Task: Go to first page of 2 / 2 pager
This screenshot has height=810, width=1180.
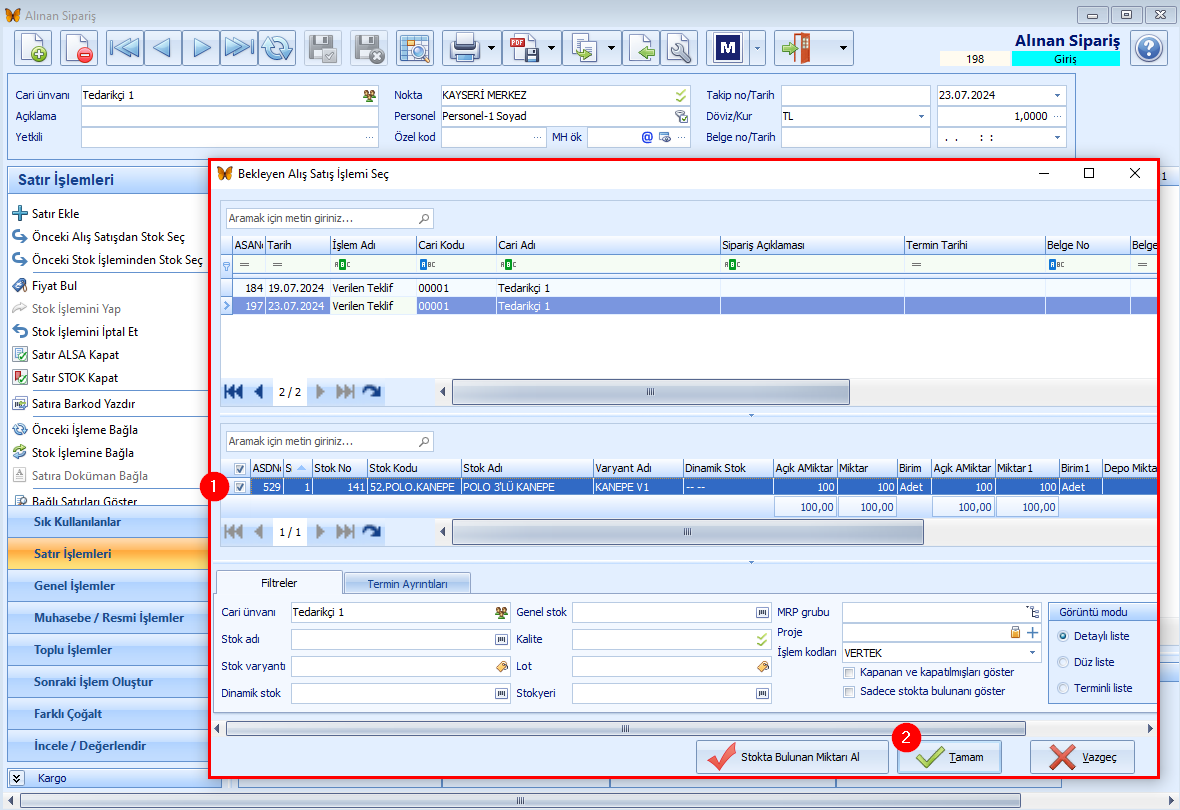Action: pos(233,391)
